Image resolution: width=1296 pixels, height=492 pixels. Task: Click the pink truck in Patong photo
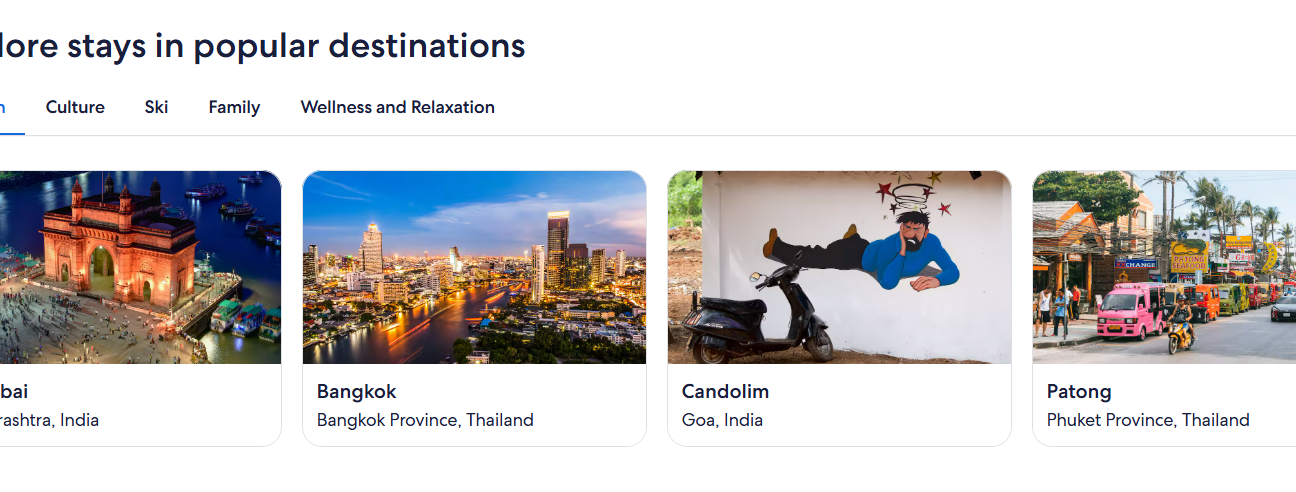click(x=1130, y=312)
